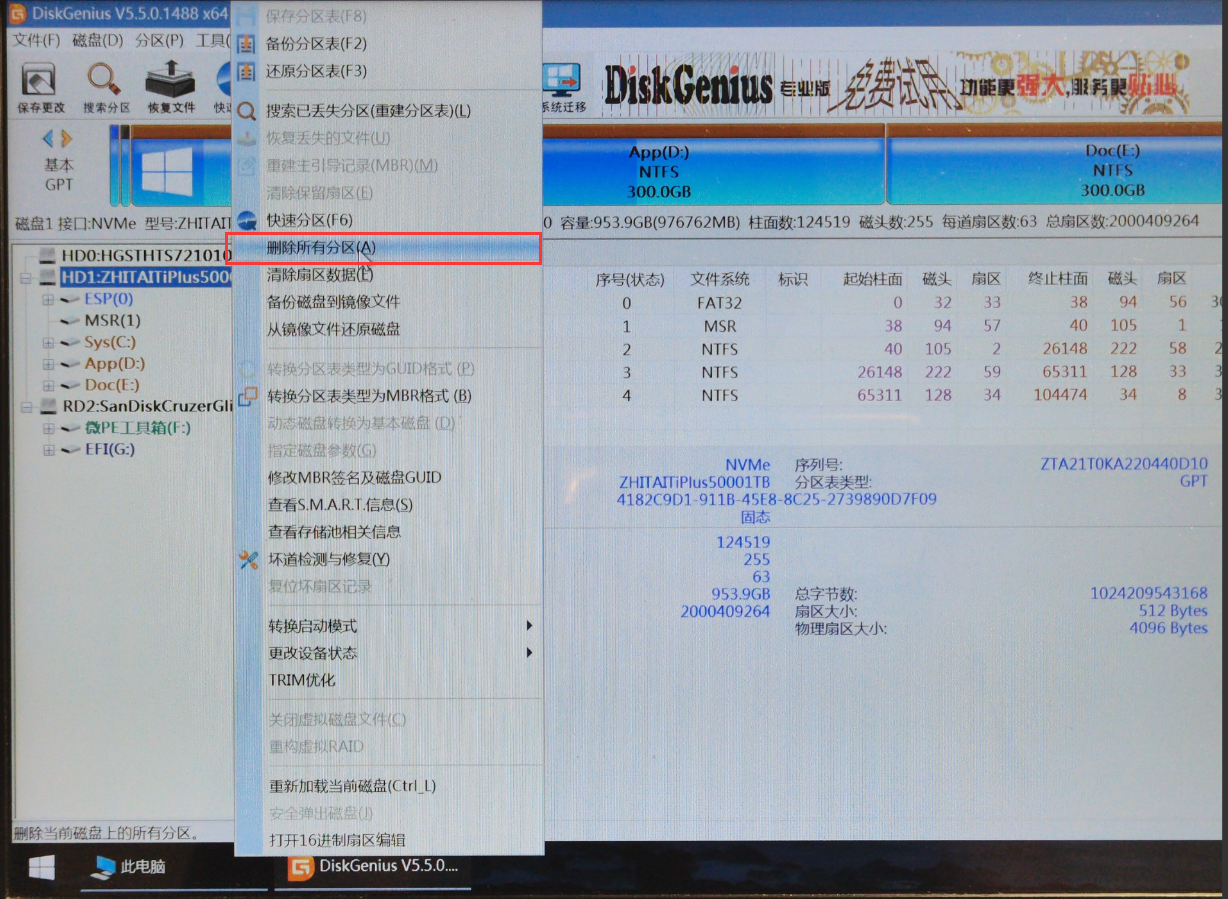Collapse the HD1:ZHITAITiPlus tree node
This screenshot has width=1228, height=899.
point(26,277)
